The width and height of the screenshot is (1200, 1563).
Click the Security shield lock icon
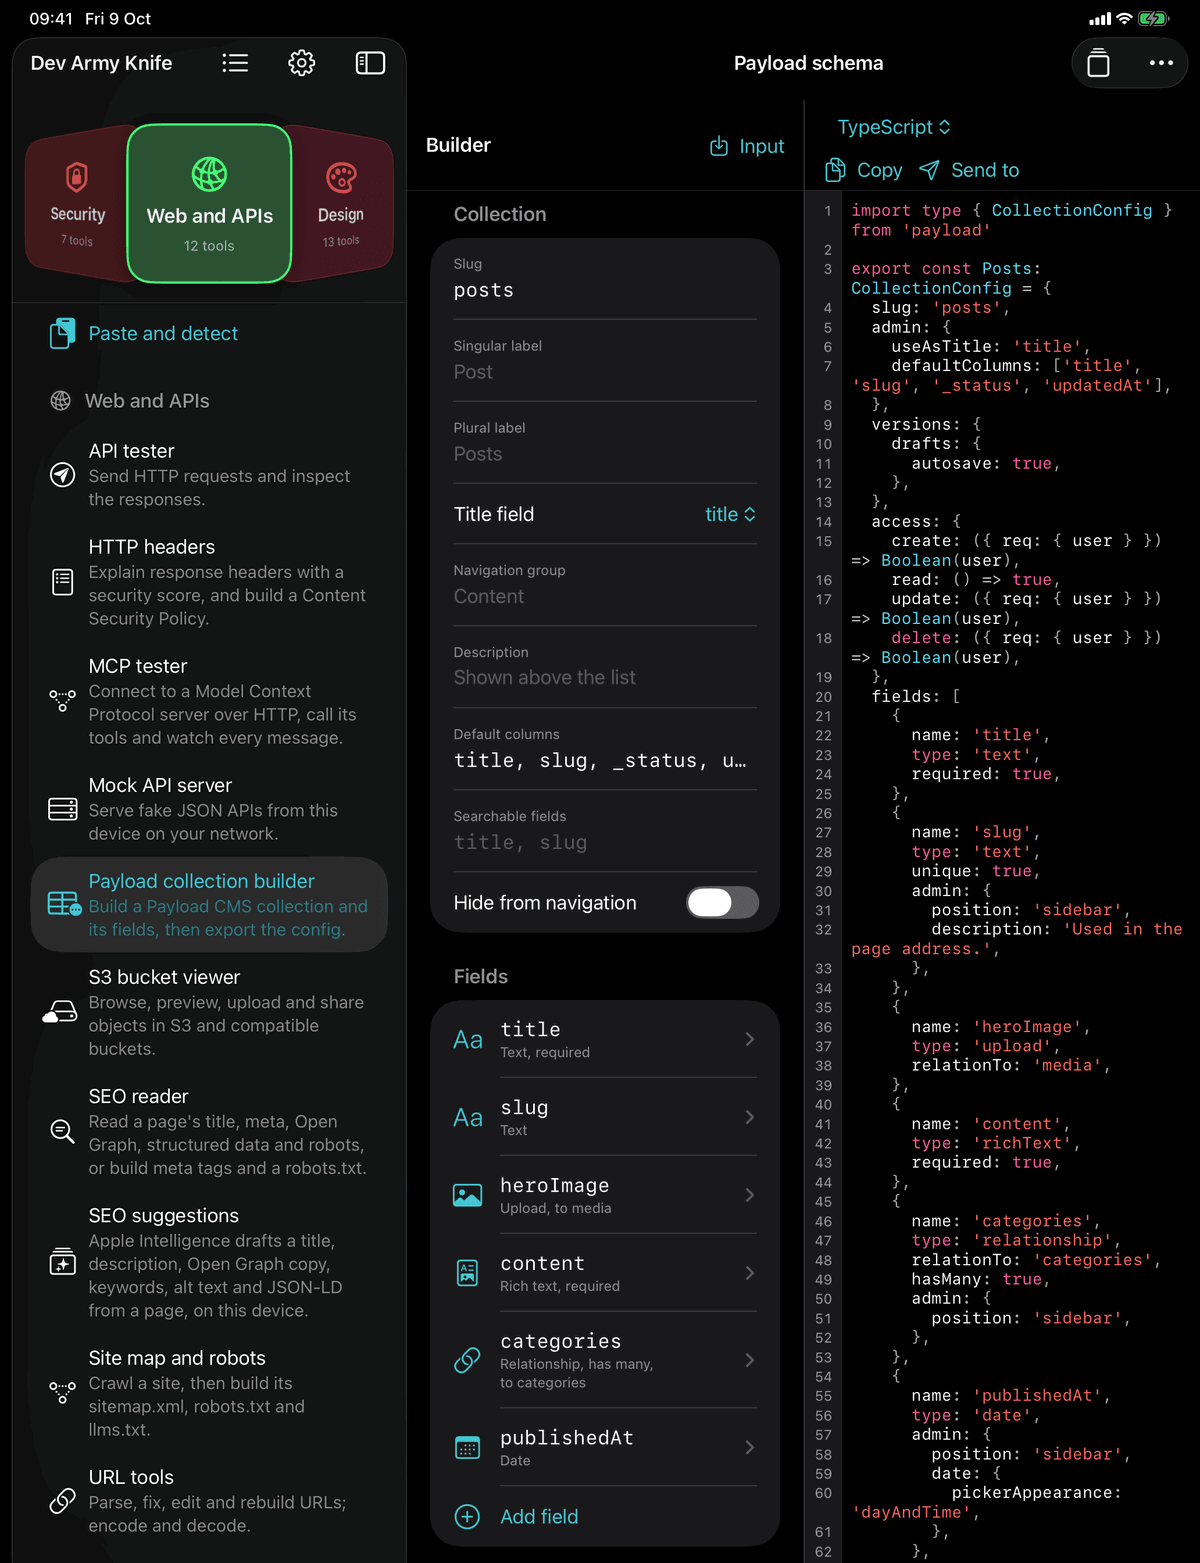point(77,177)
